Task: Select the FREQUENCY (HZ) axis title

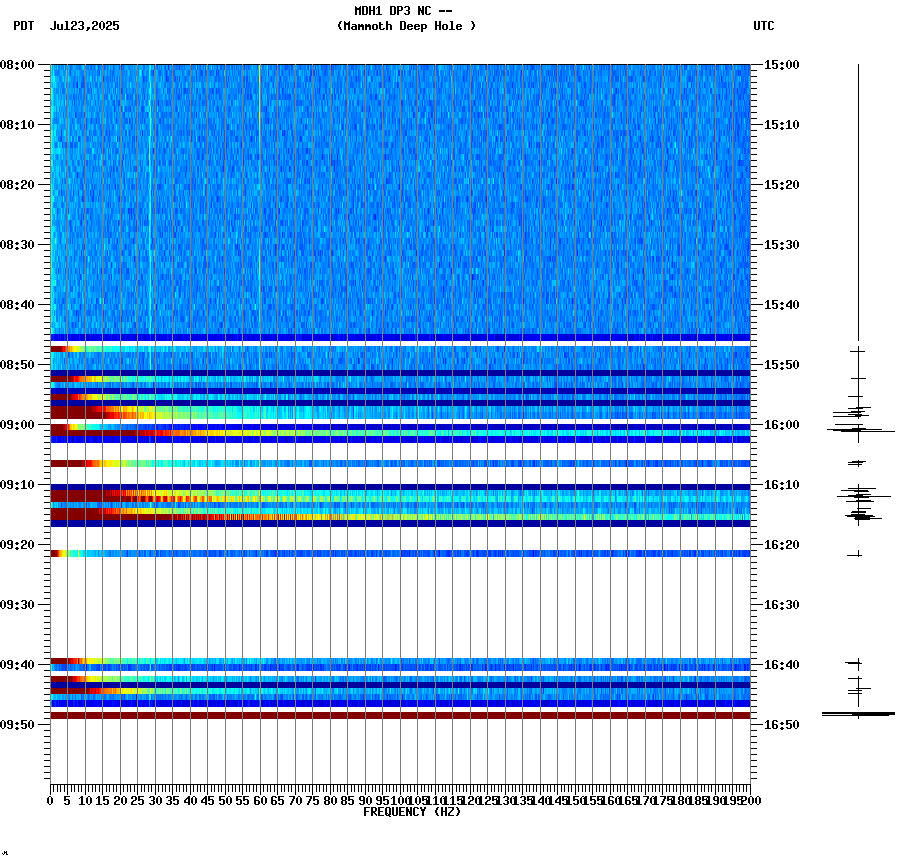Action: point(412,810)
